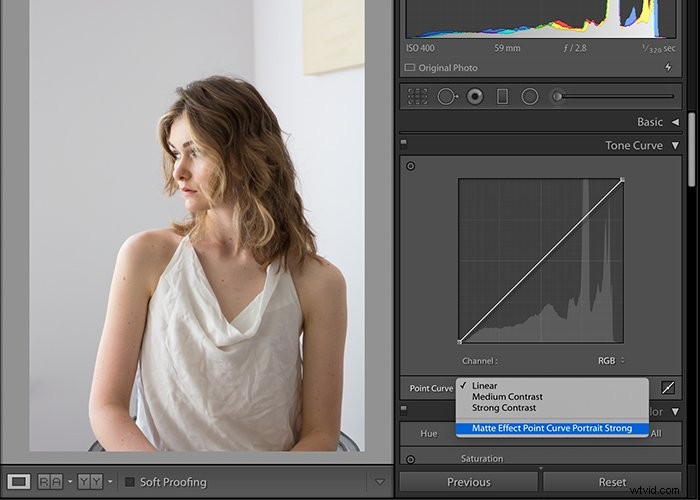Viewport: 700px width, 500px height.
Task: Select the Red Eye Correction tool
Action: 475,96
